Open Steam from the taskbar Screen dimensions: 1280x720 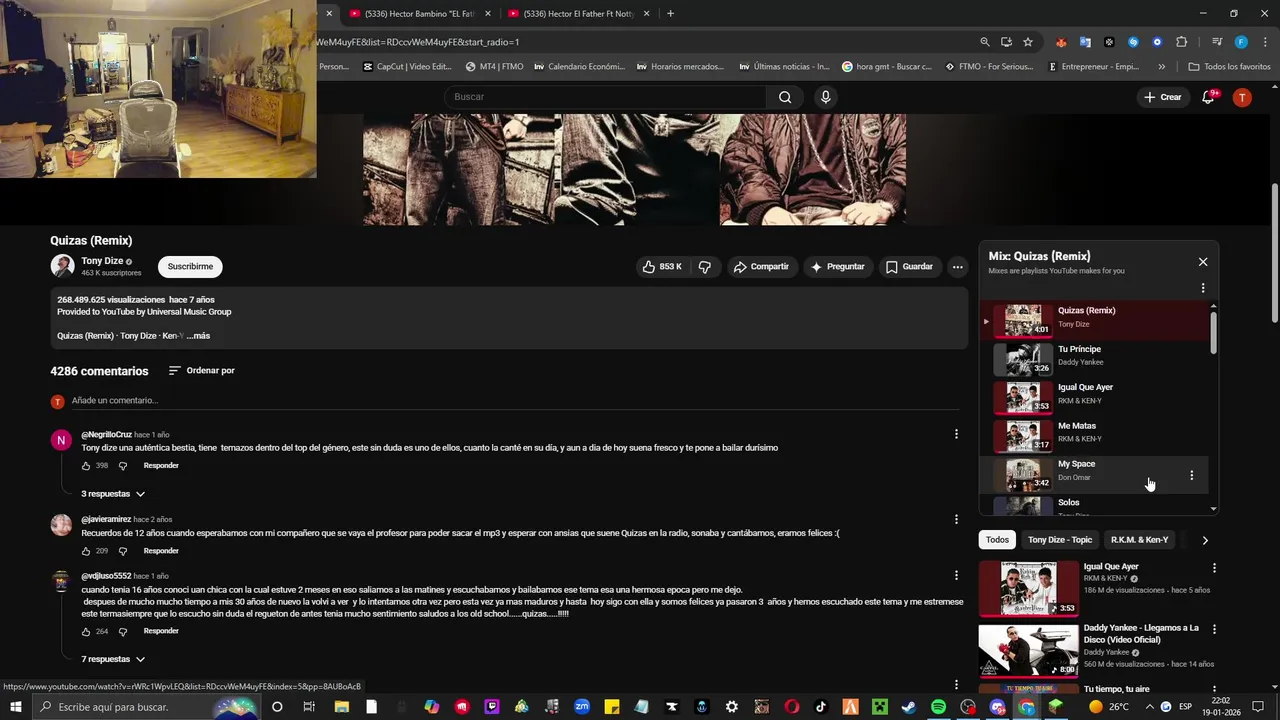click(908, 707)
